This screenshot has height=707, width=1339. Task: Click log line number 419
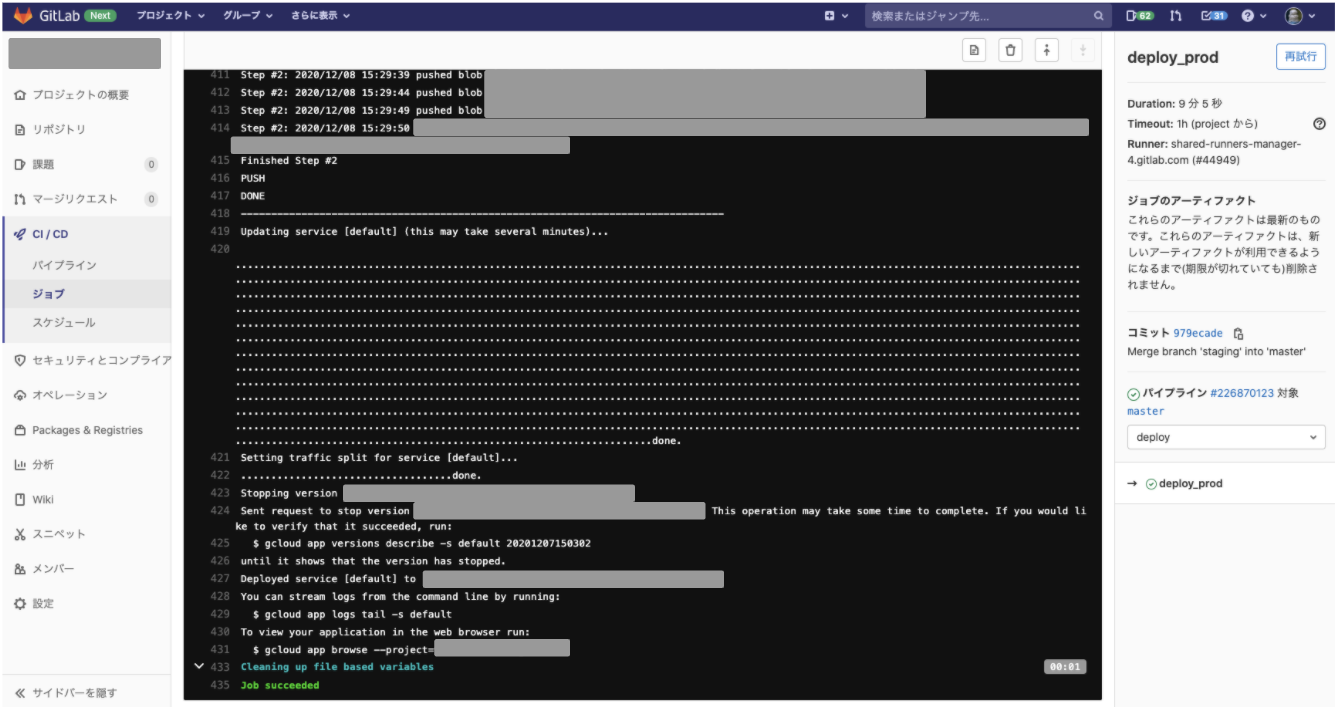point(220,231)
